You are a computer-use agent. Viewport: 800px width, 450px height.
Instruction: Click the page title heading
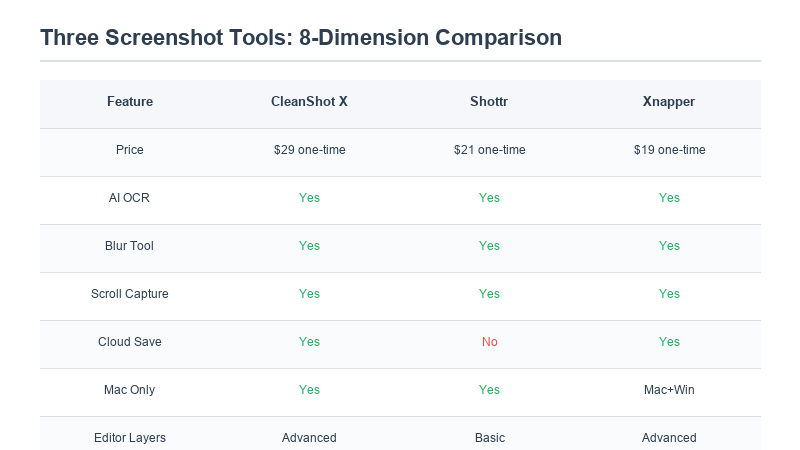[301, 38]
